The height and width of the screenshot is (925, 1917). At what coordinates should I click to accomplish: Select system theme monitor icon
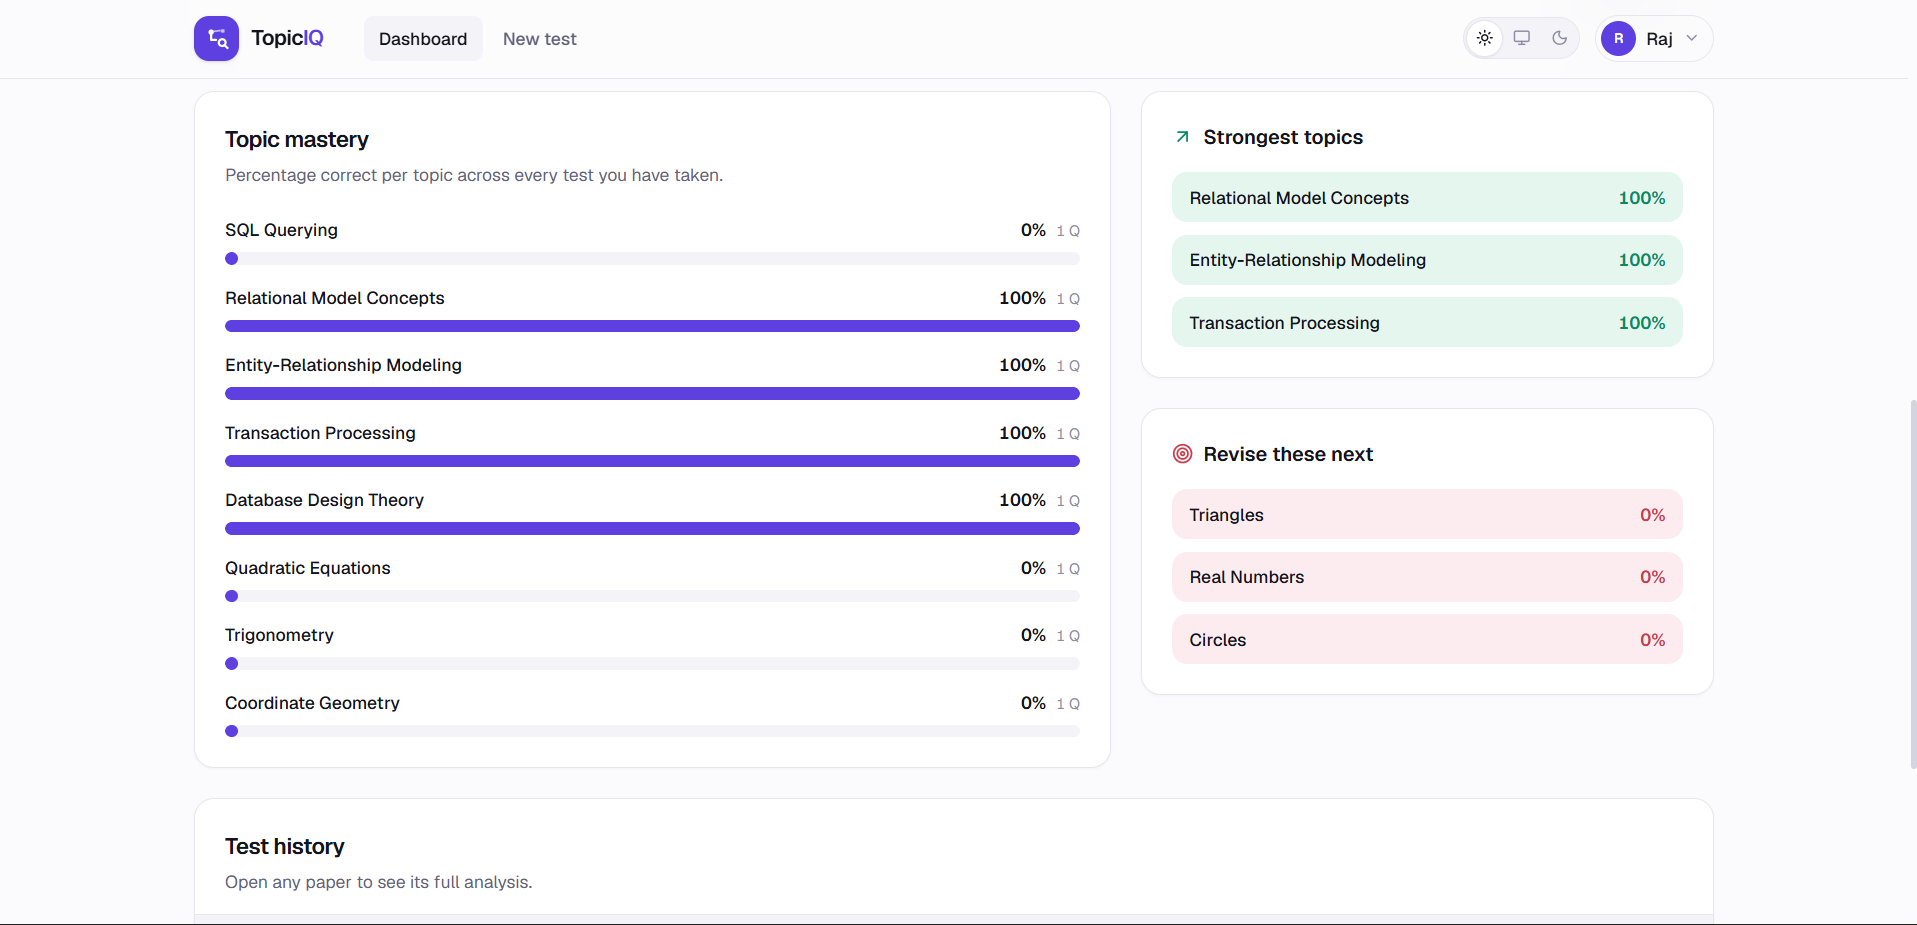click(x=1522, y=38)
